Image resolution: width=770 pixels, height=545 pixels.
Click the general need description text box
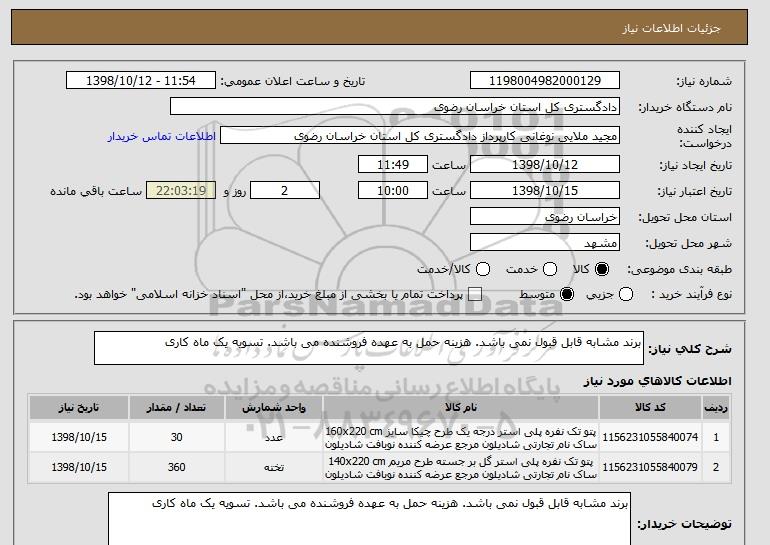coord(369,348)
